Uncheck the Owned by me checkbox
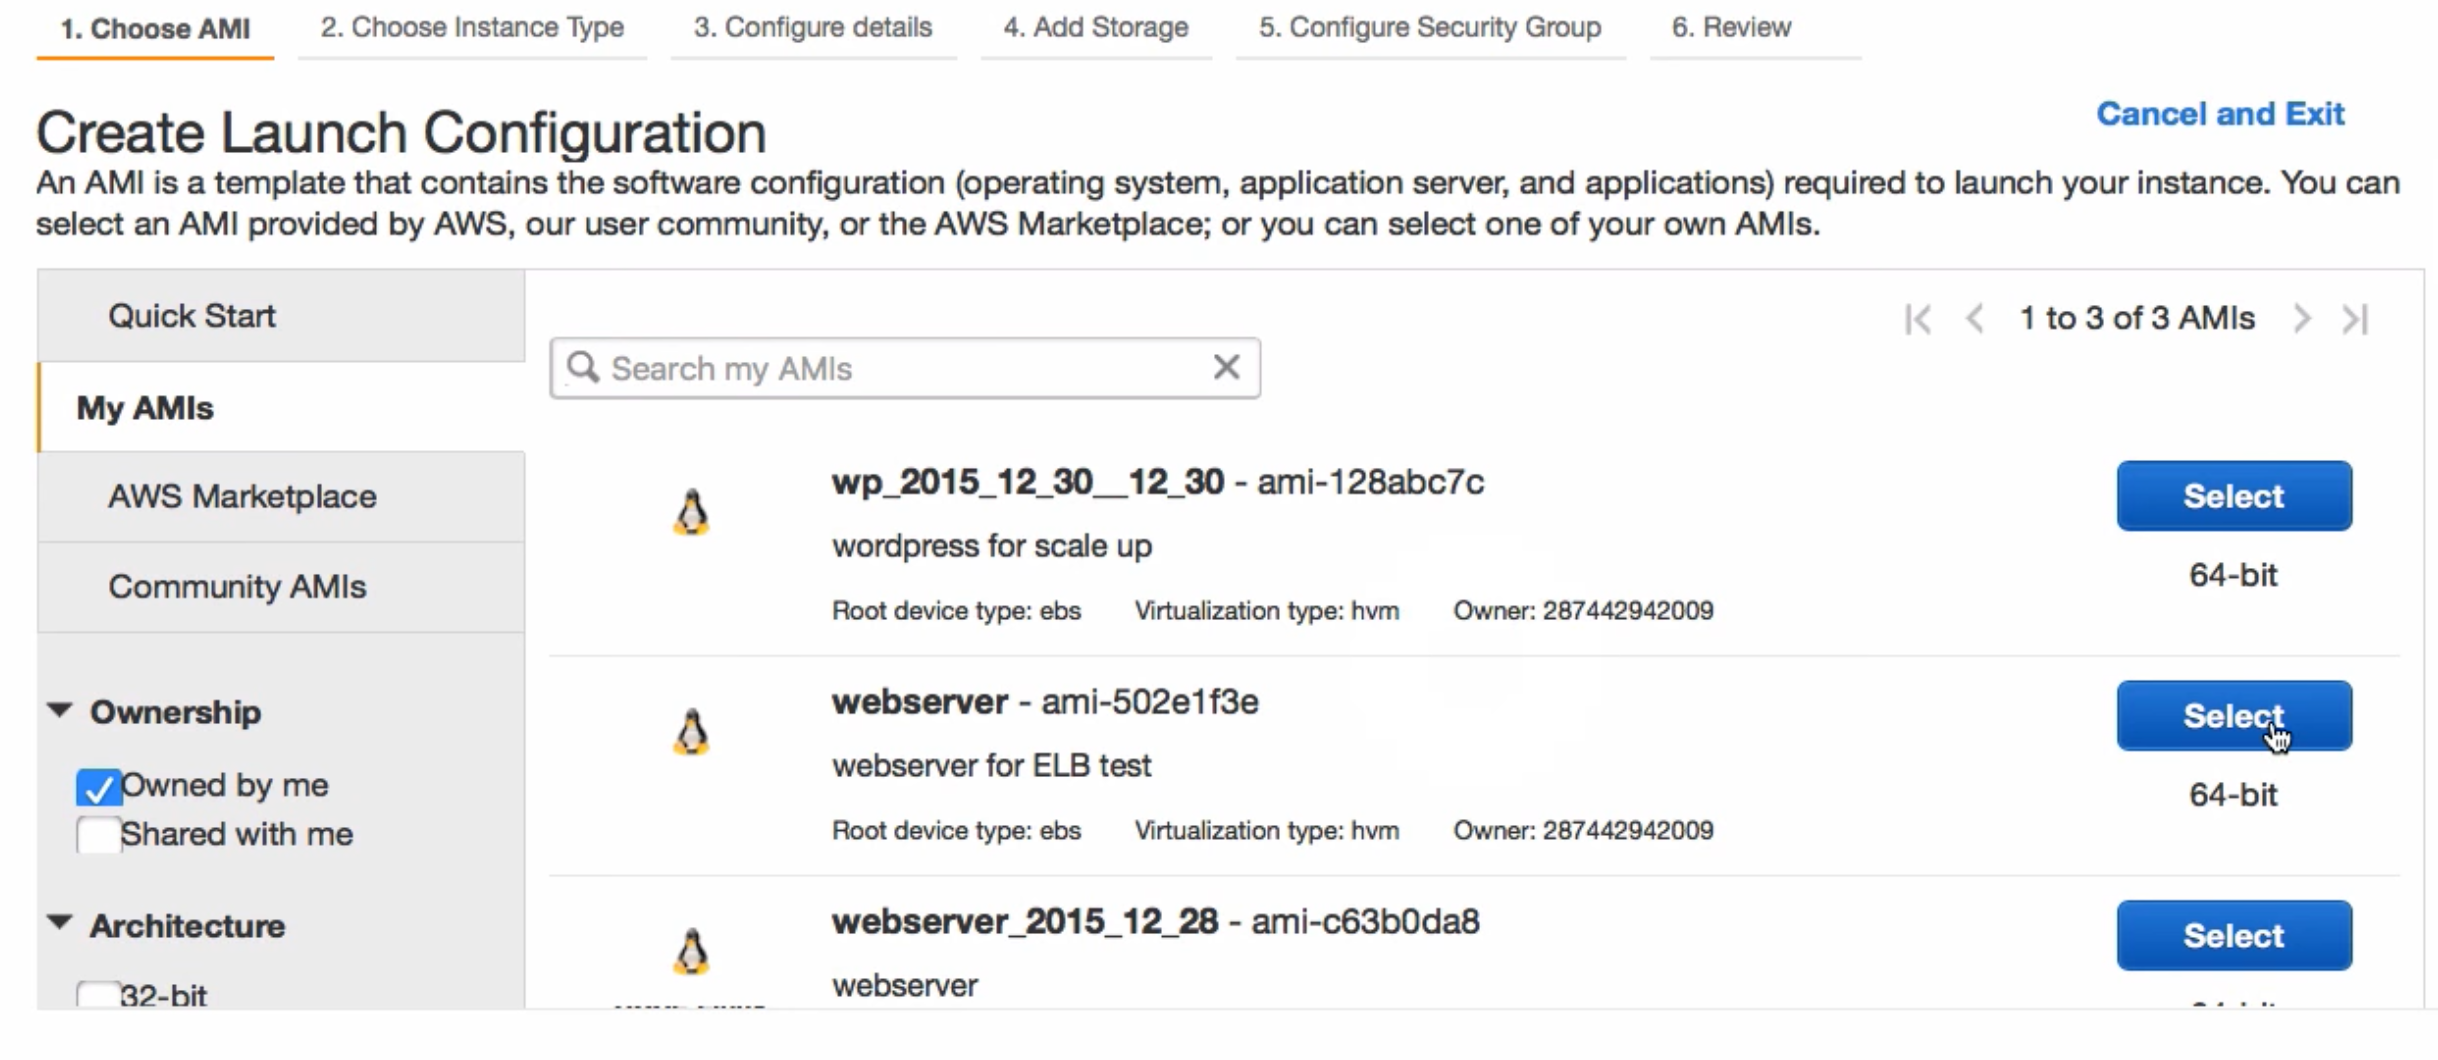2438x1060 pixels. point(98,787)
